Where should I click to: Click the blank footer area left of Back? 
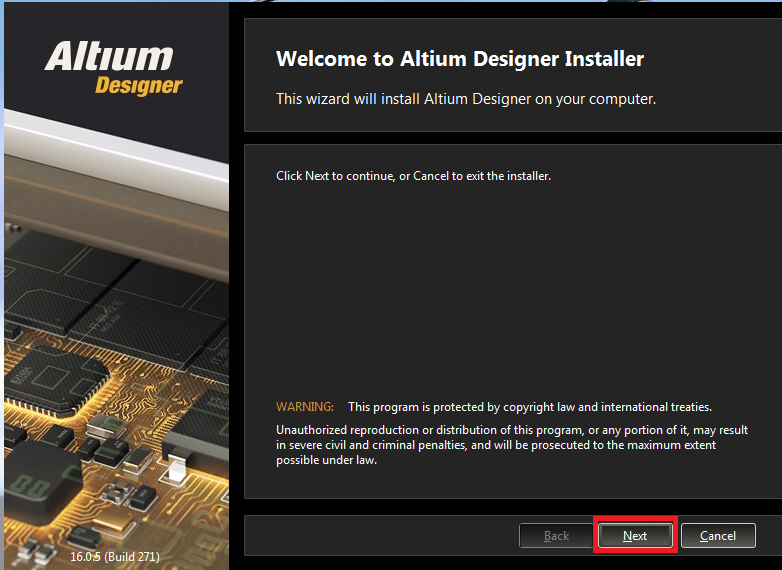tap(380, 536)
